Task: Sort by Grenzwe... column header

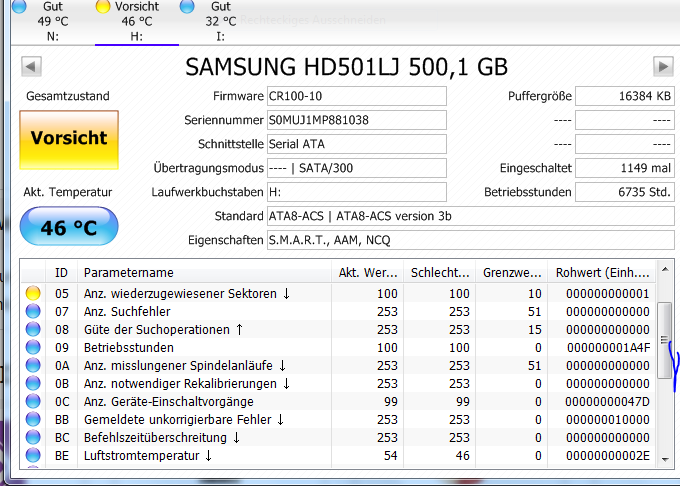Action: coord(511,272)
